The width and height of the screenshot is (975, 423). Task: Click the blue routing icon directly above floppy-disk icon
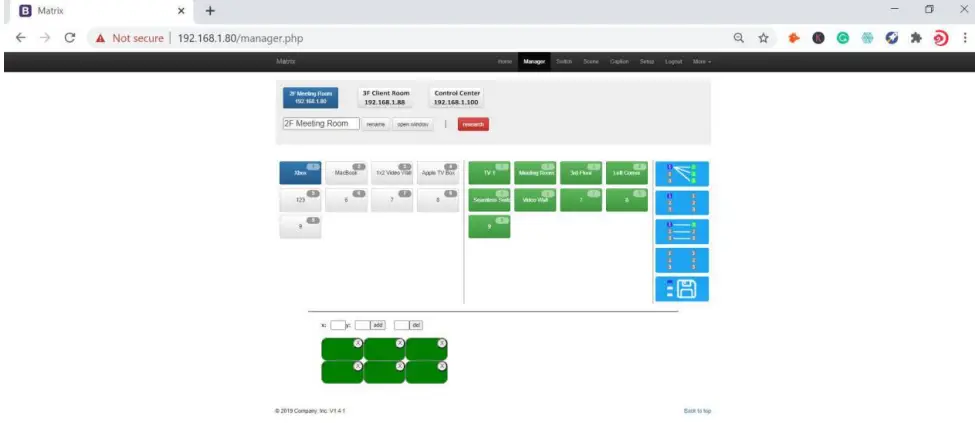pos(682,260)
